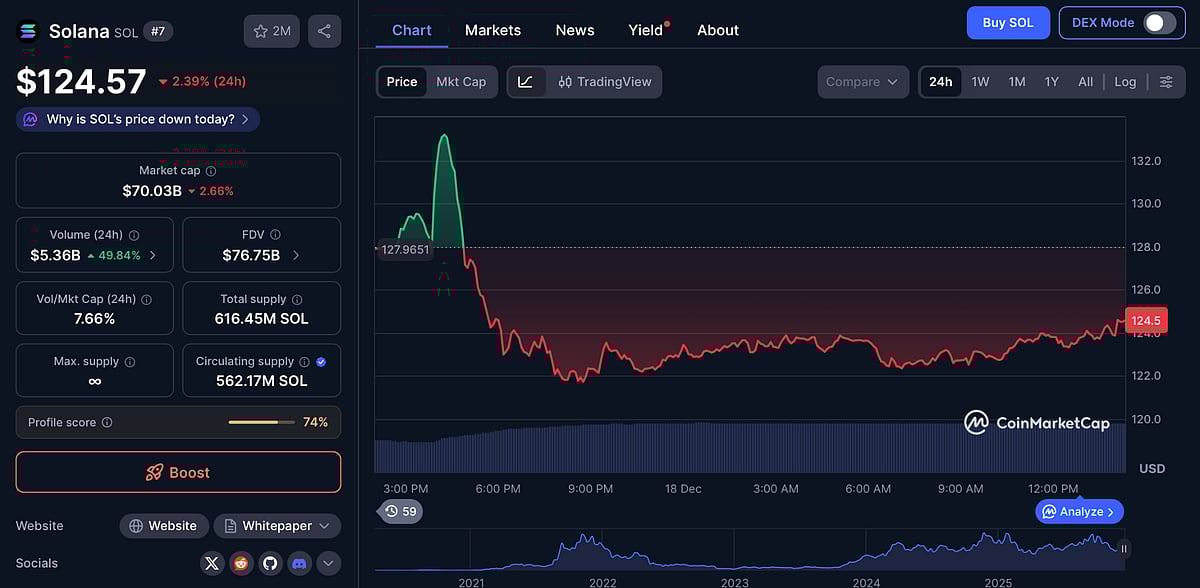Expand the extra socials chevron

point(328,563)
